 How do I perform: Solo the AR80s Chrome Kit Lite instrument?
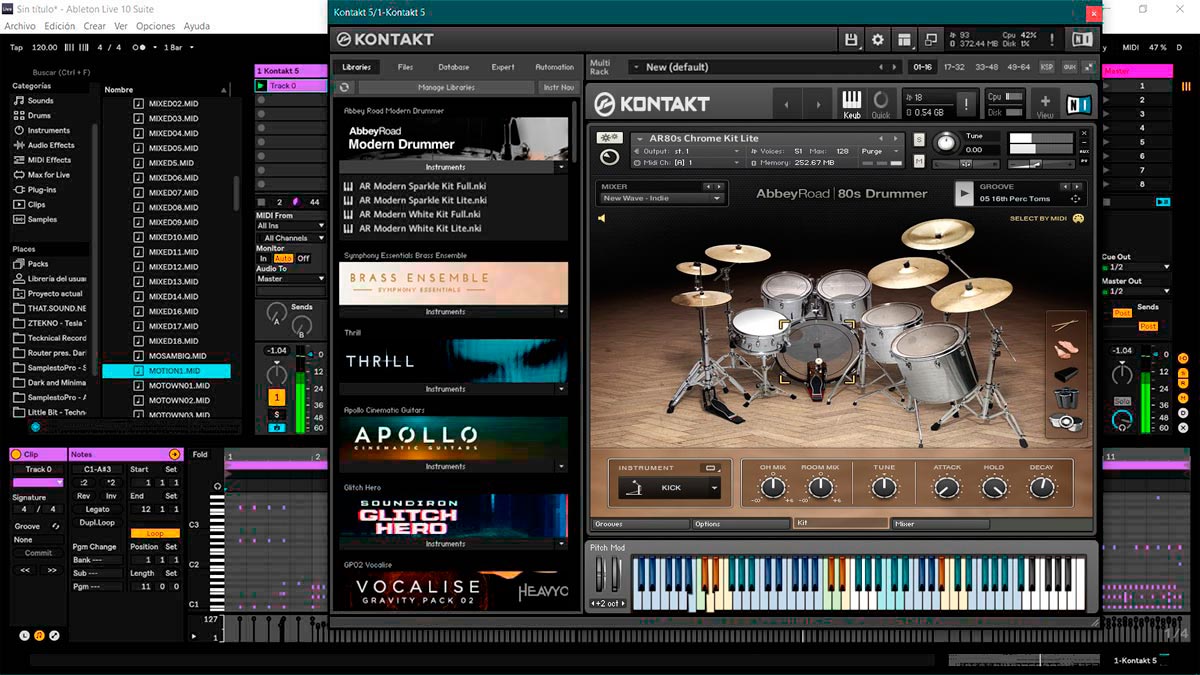coord(918,139)
